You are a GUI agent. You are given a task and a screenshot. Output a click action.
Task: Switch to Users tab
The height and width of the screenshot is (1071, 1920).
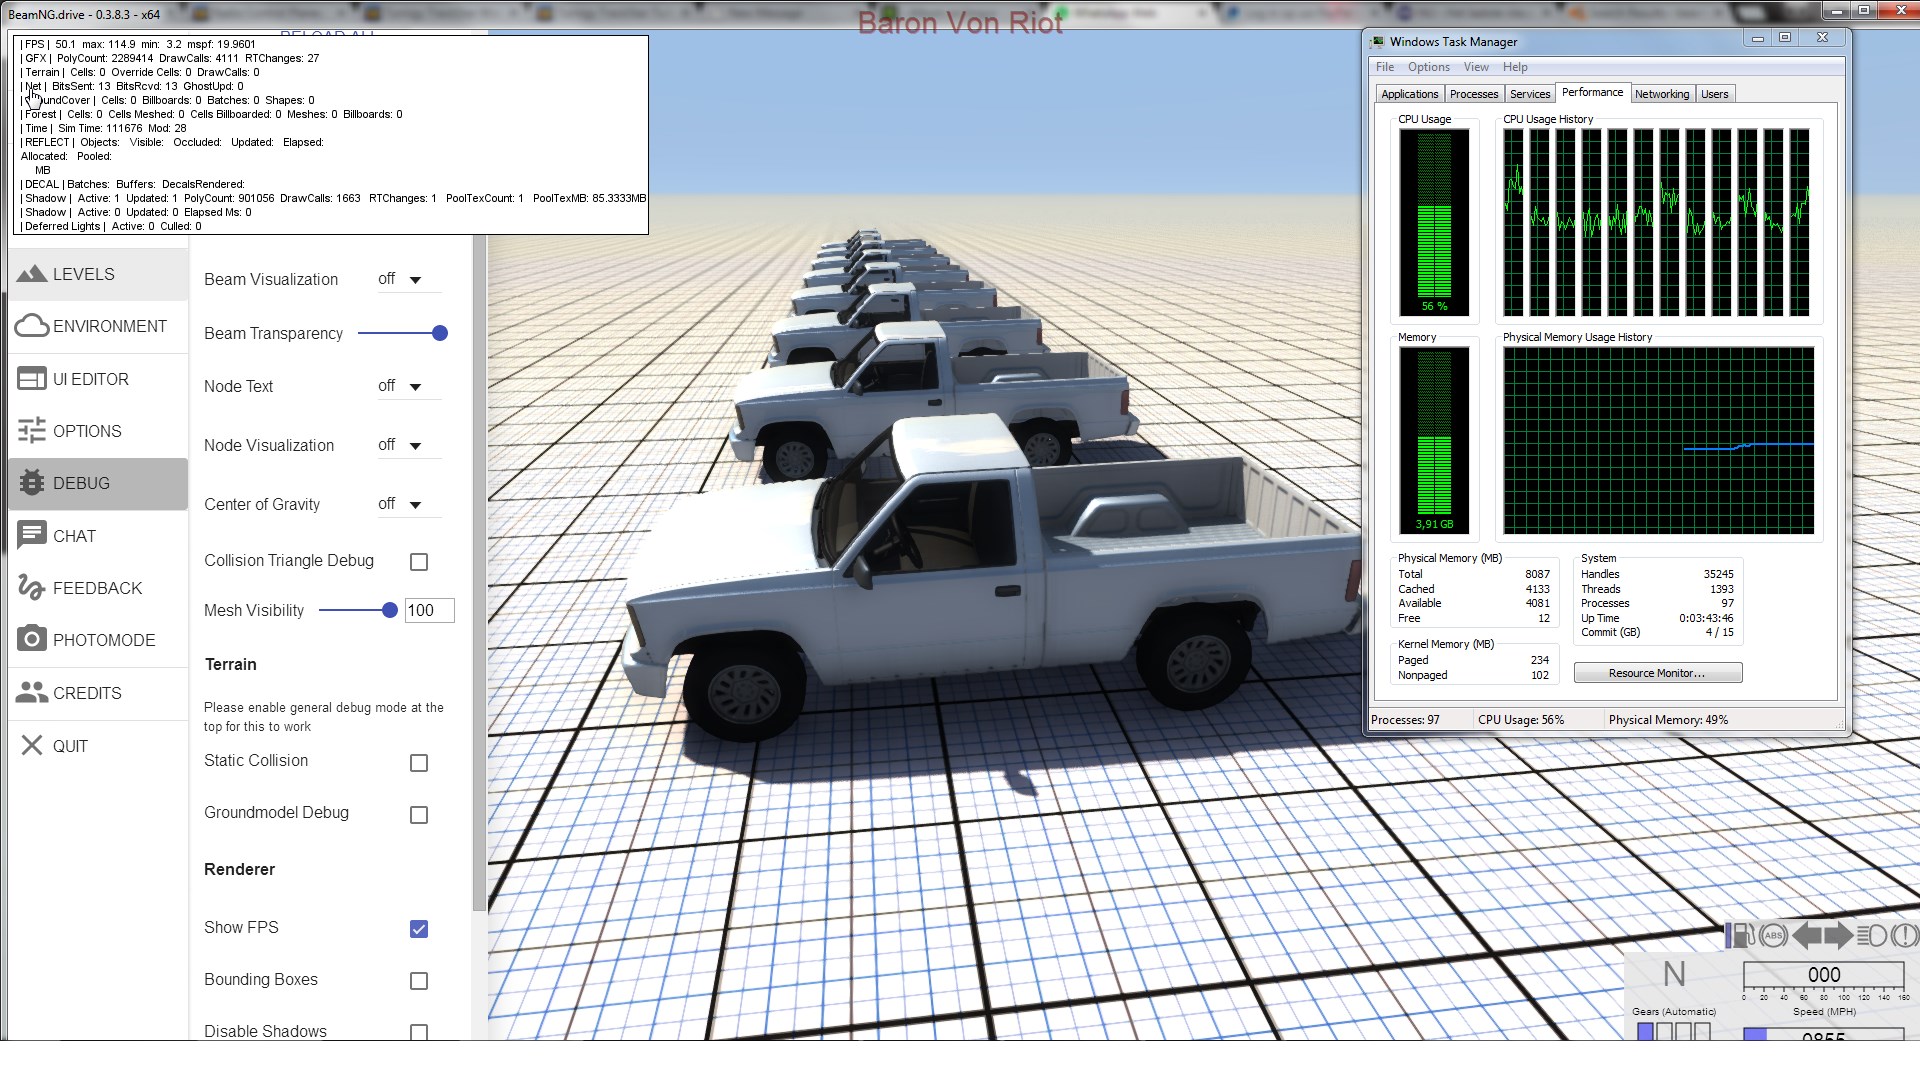point(1714,94)
